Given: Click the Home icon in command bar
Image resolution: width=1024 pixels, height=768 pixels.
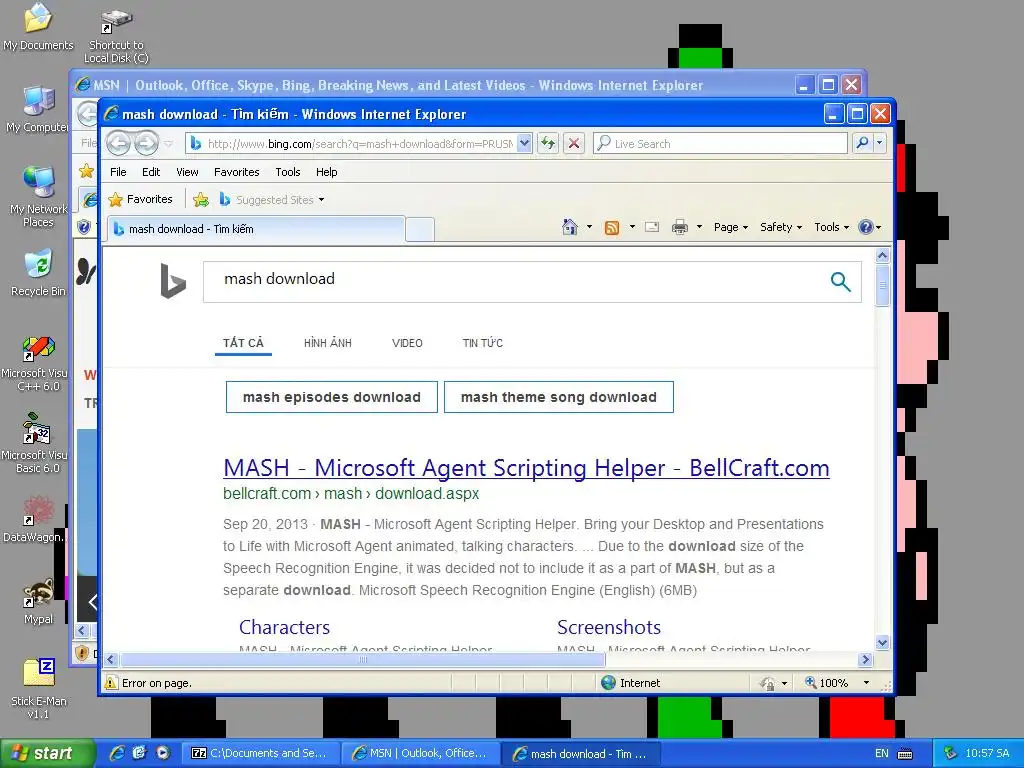Looking at the screenshot, I should (x=570, y=227).
